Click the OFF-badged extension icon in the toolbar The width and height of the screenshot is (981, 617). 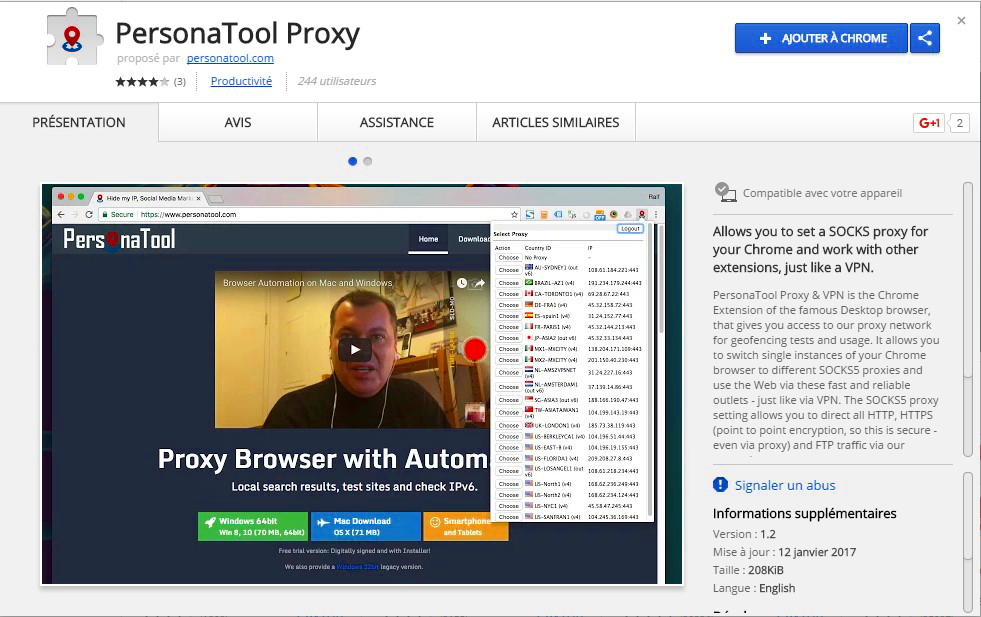tap(600, 214)
